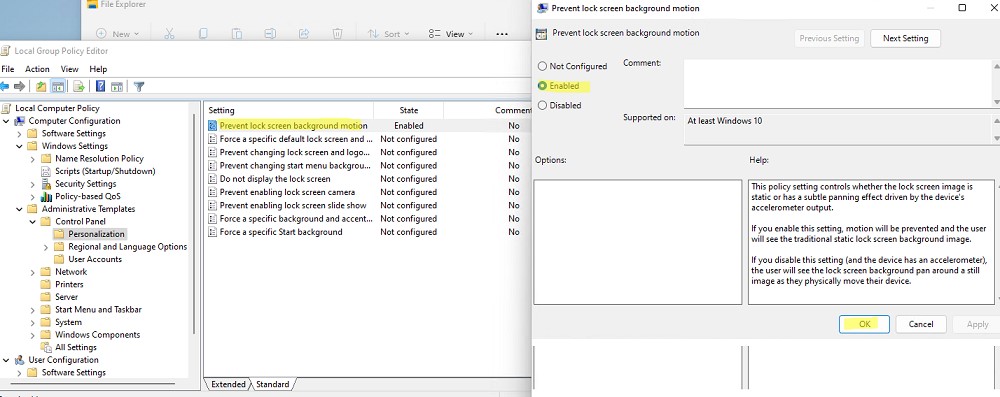Click inside the Comment text box
The height and width of the screenshot is (397, 1000).
837,83
